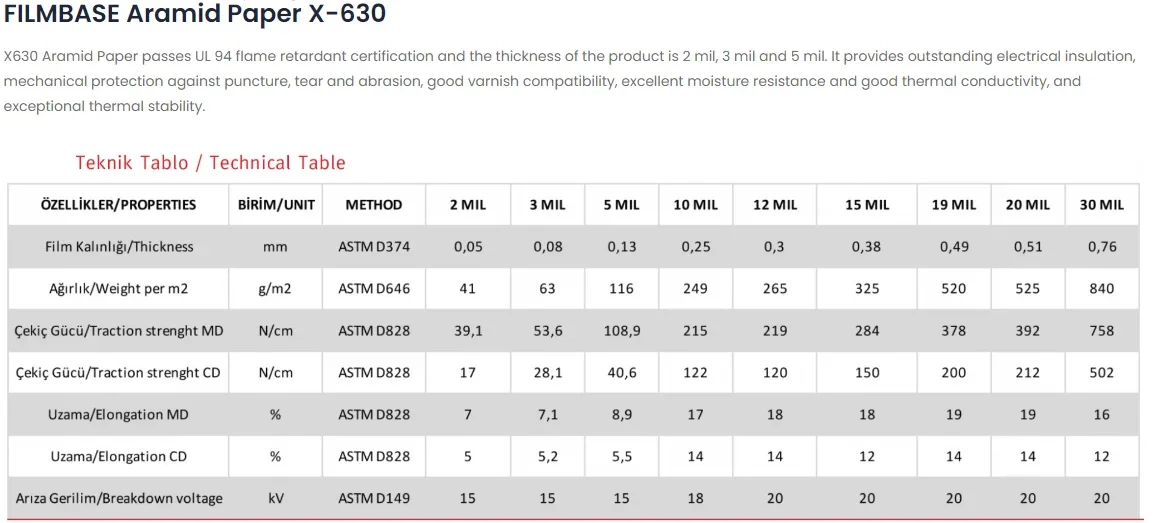Click the Teknik Tablo / Technical Table title
Screen dimensions: 1159x523
(x=211, y=163)
